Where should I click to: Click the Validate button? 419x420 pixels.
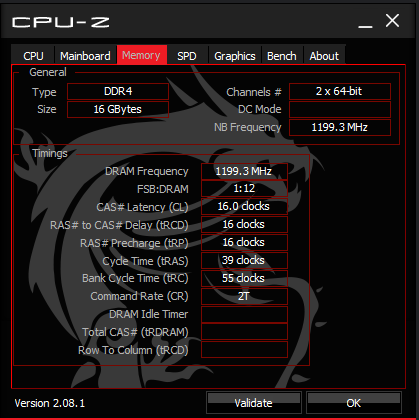tap(254, 403)
